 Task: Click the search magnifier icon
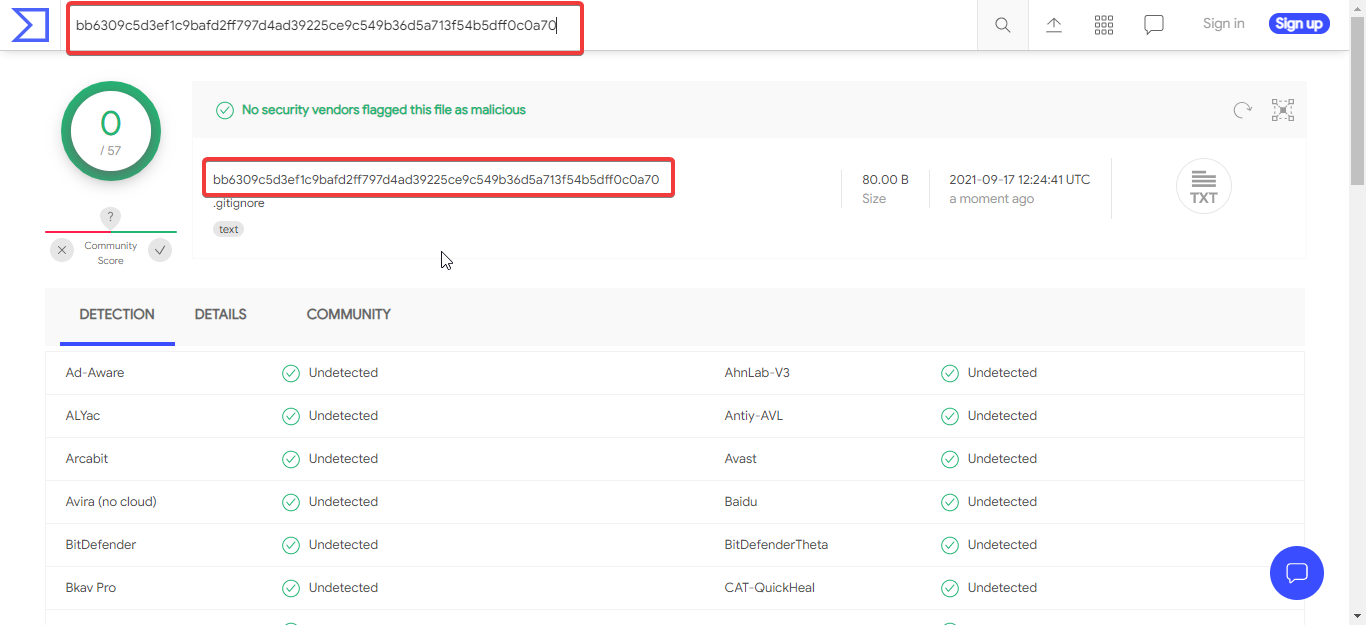1002,25
